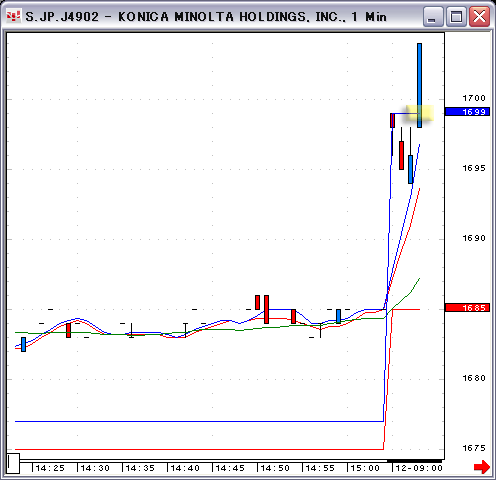Click the 1695 price axis label
Screen dimensions: 496x480
[474, 168]
